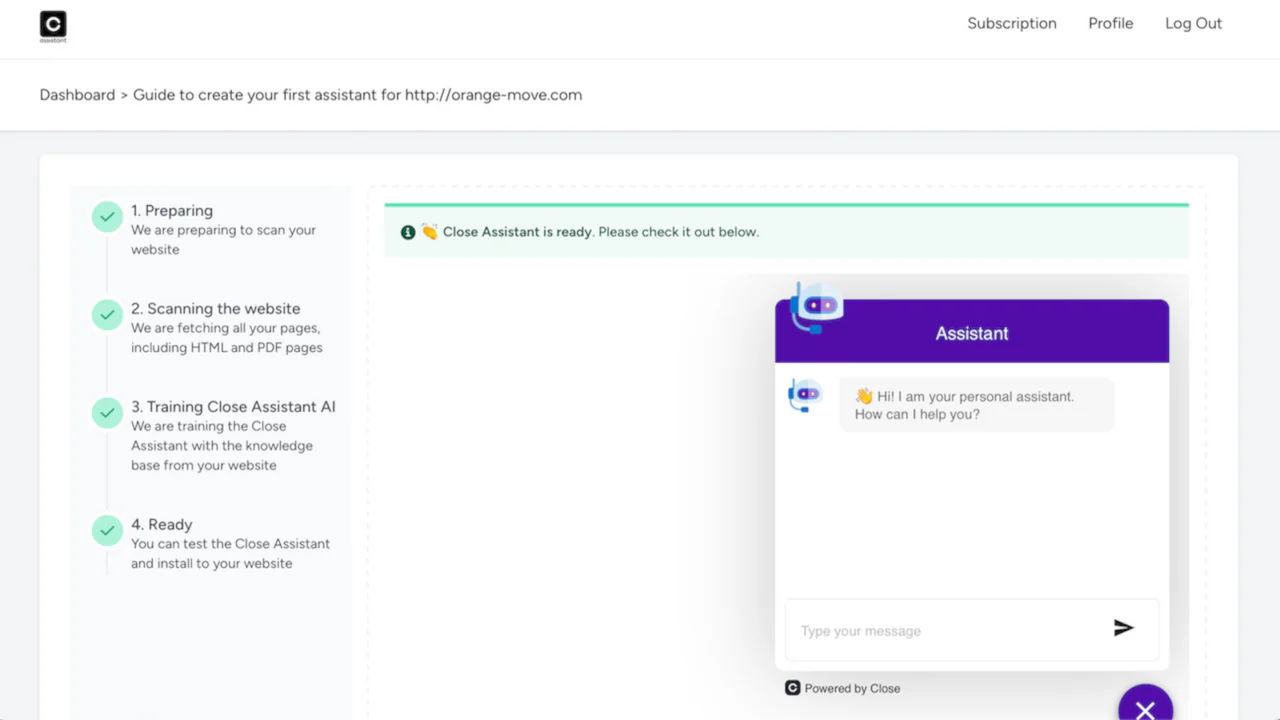1280x720 pixels.
Task: Click 'Guide to create your first assistant' breadcrumb
Action: [x=357, y=95]
